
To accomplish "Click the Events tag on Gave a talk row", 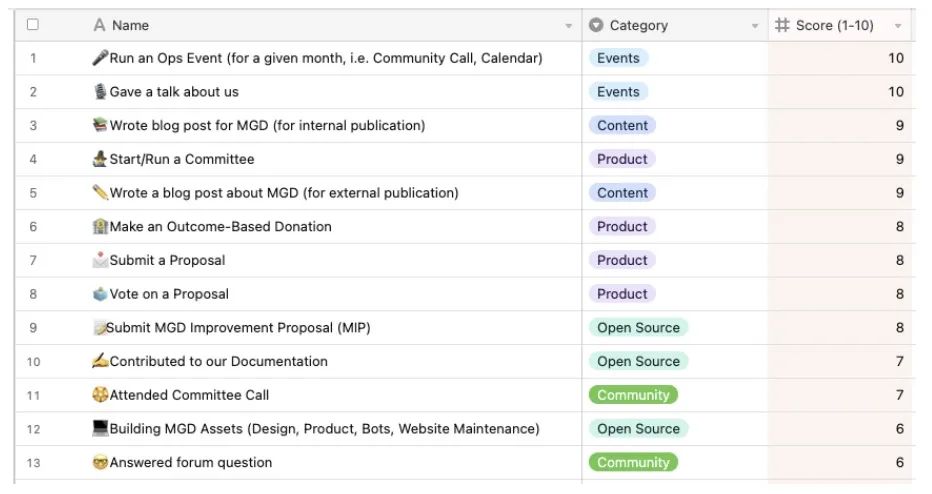I will 618,92.
